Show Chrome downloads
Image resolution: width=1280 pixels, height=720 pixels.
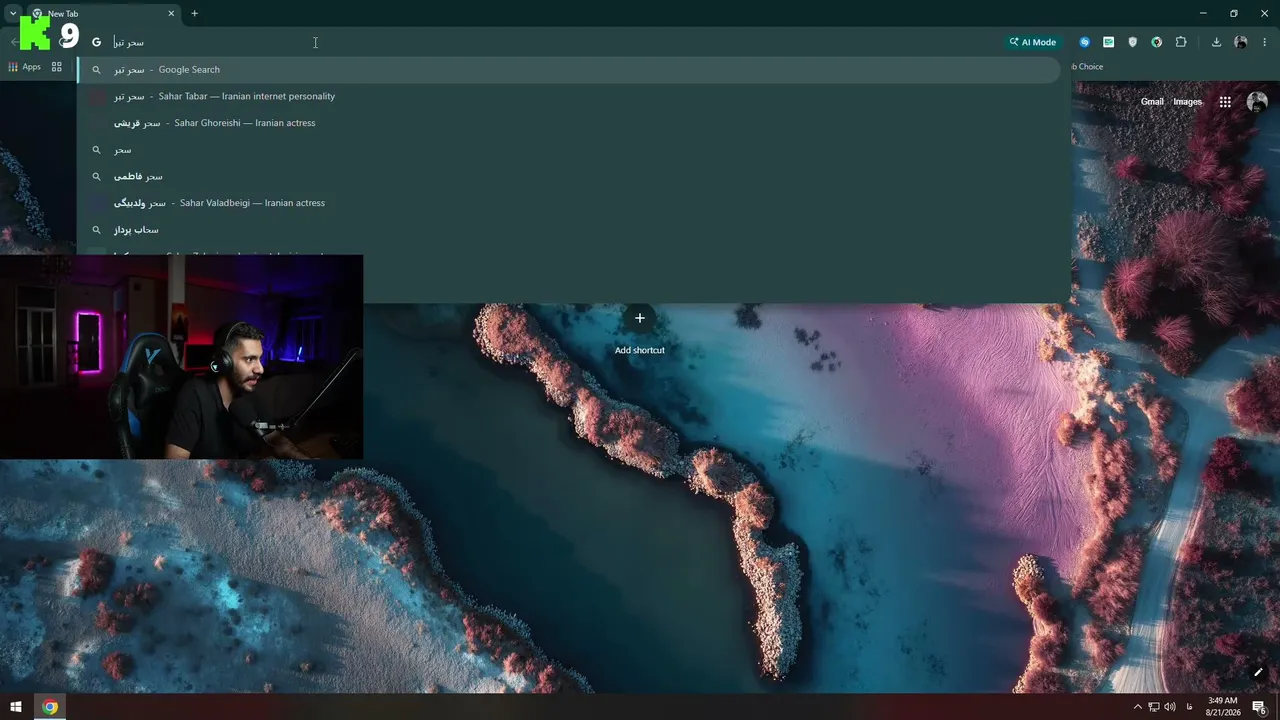pos(1216,42)
